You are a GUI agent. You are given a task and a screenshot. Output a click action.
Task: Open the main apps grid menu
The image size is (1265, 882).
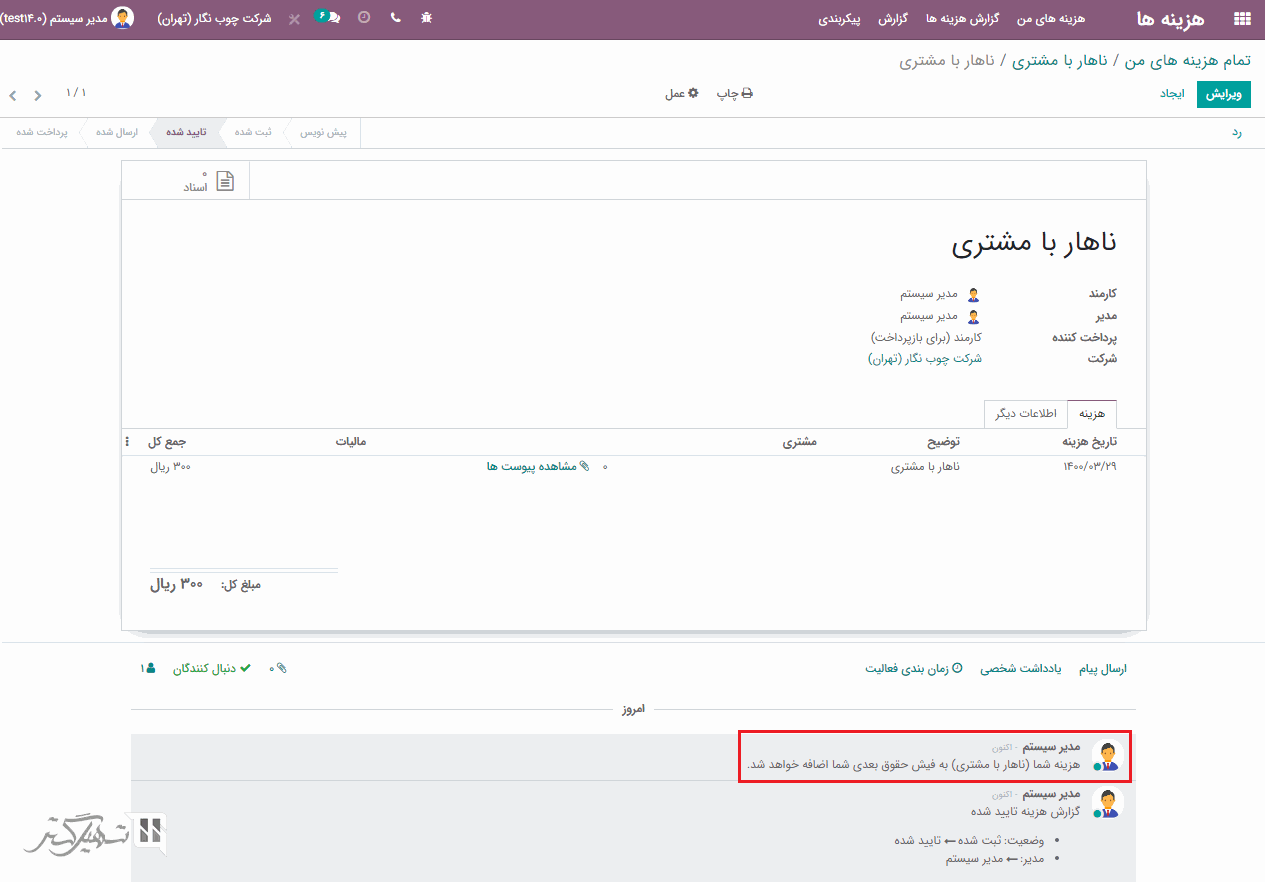coord(1242,19)
